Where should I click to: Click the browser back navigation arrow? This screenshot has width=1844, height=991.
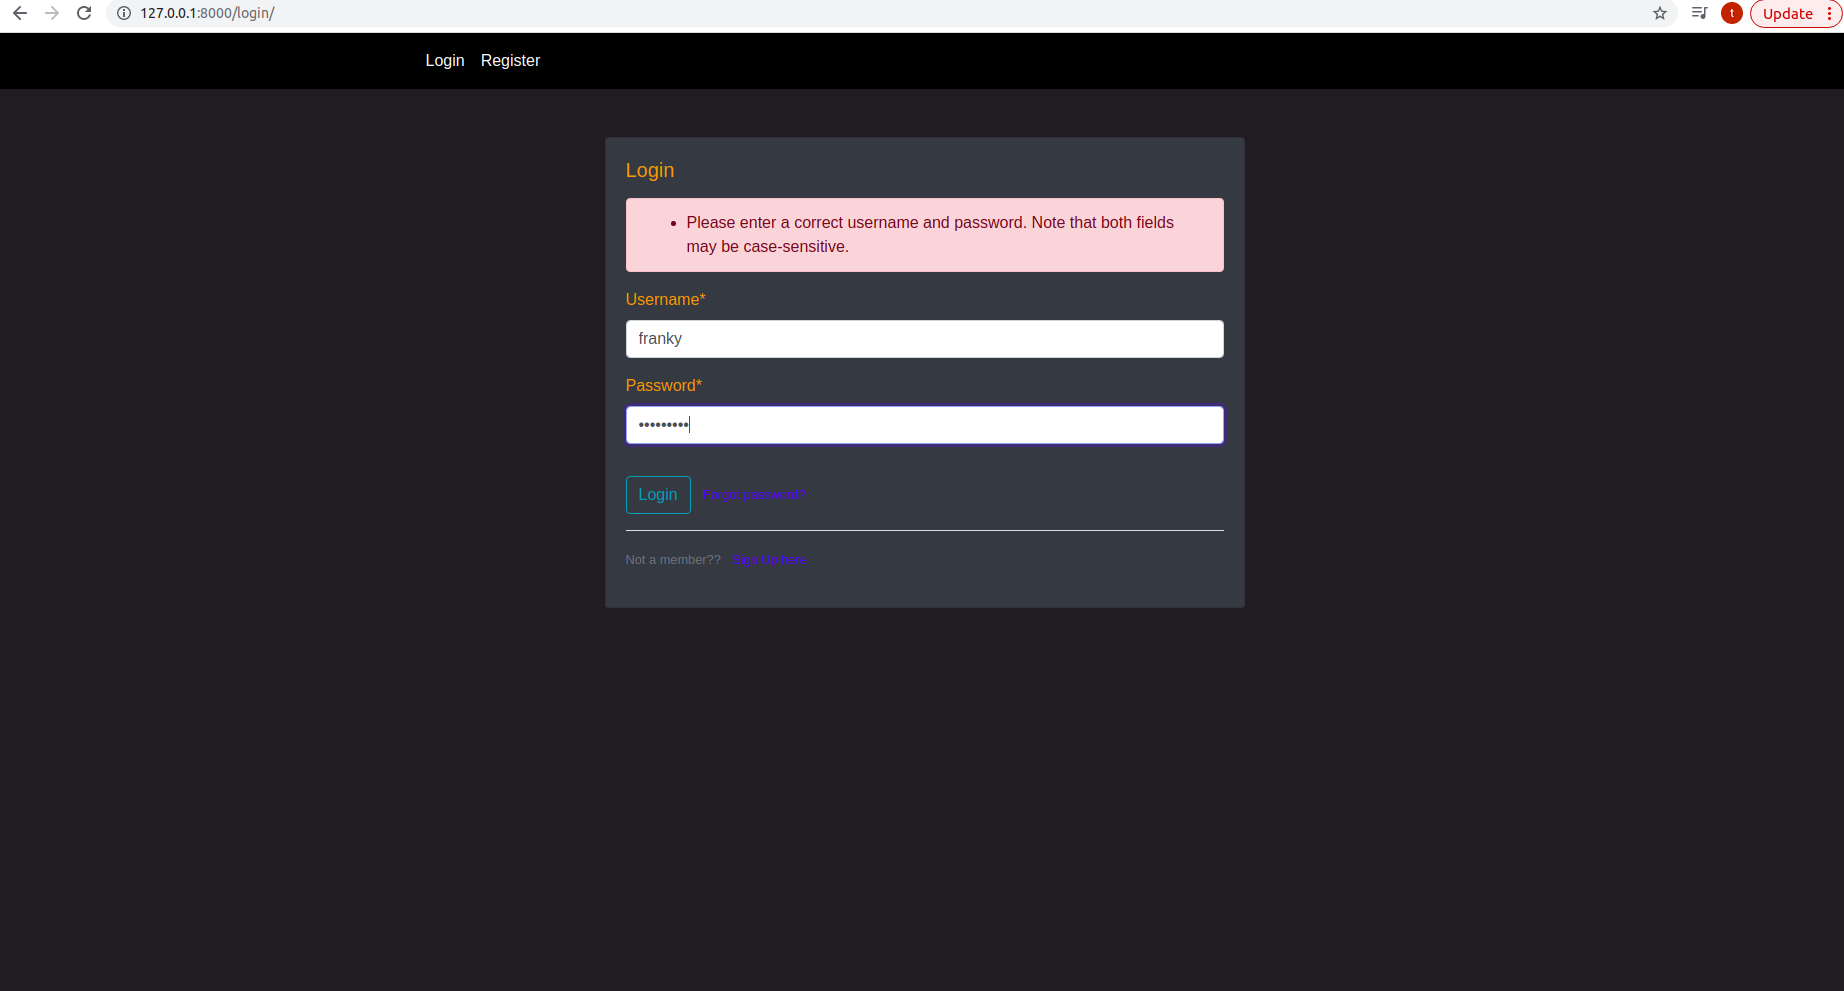tap(18, 13)
